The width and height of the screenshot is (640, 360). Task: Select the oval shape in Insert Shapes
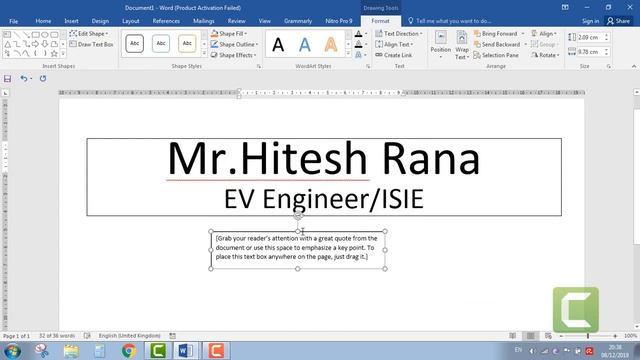point(45,35)
